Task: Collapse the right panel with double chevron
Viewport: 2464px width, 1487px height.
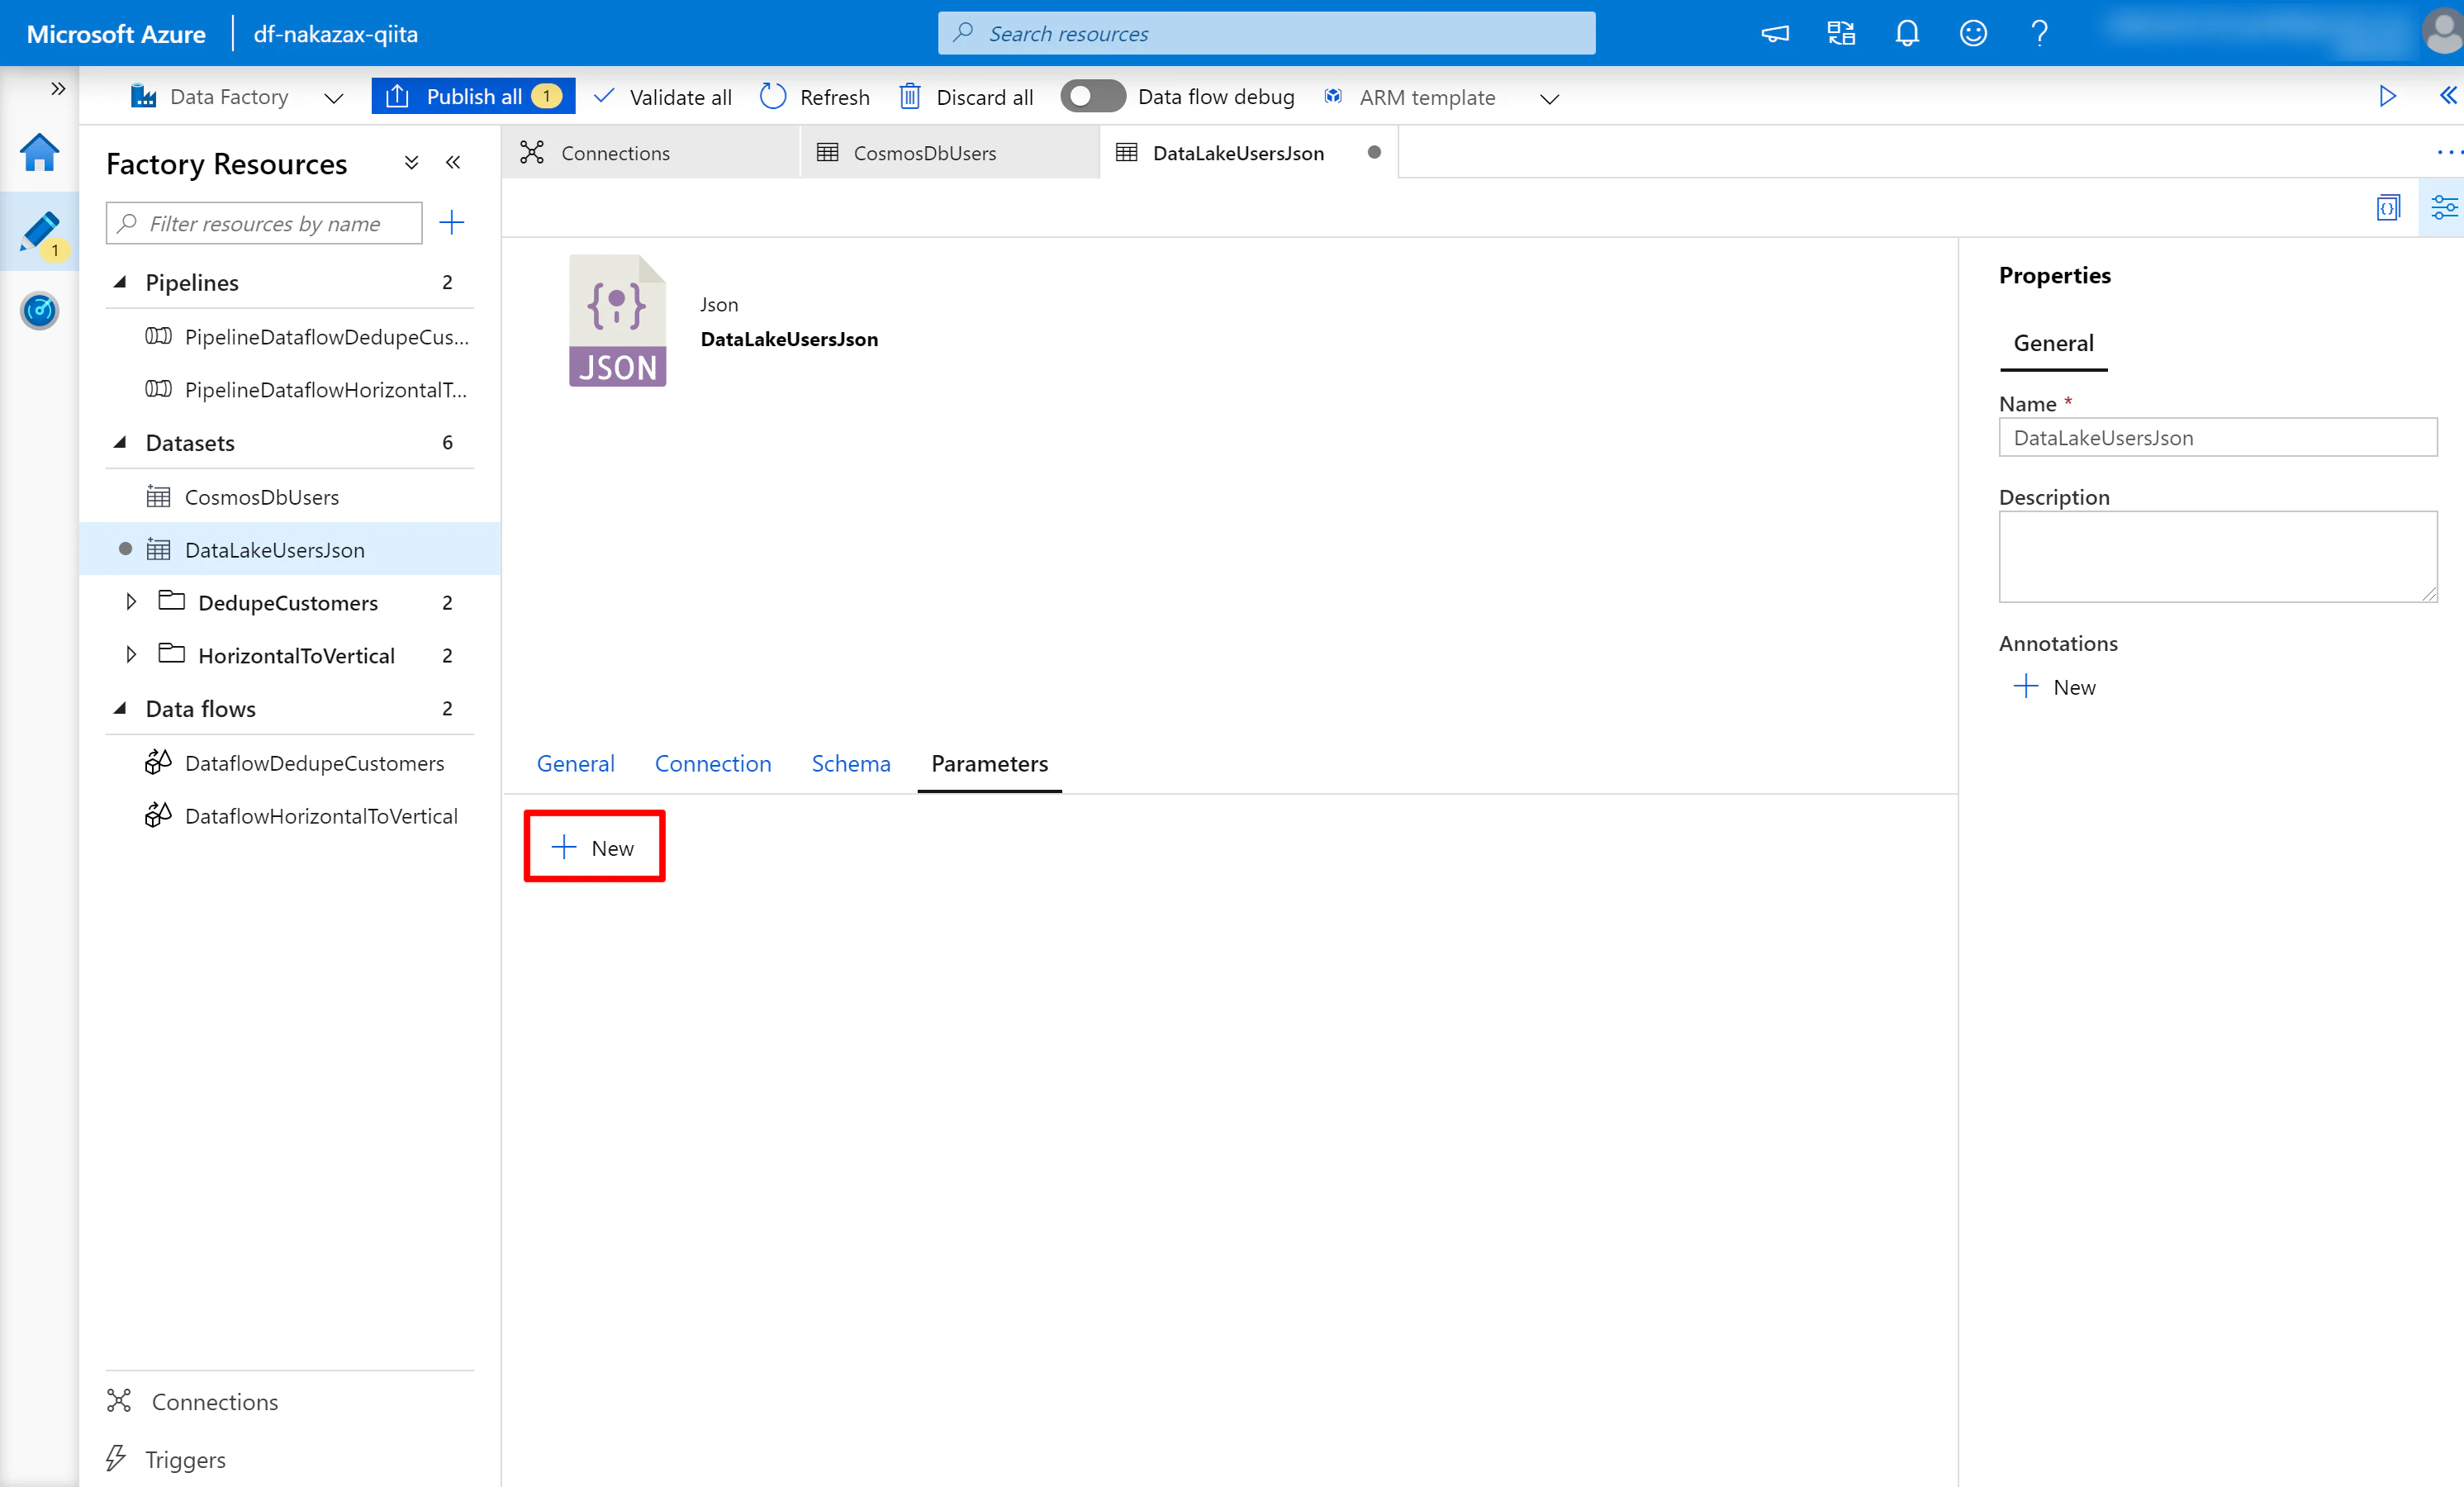Action: click(2447, 96)
